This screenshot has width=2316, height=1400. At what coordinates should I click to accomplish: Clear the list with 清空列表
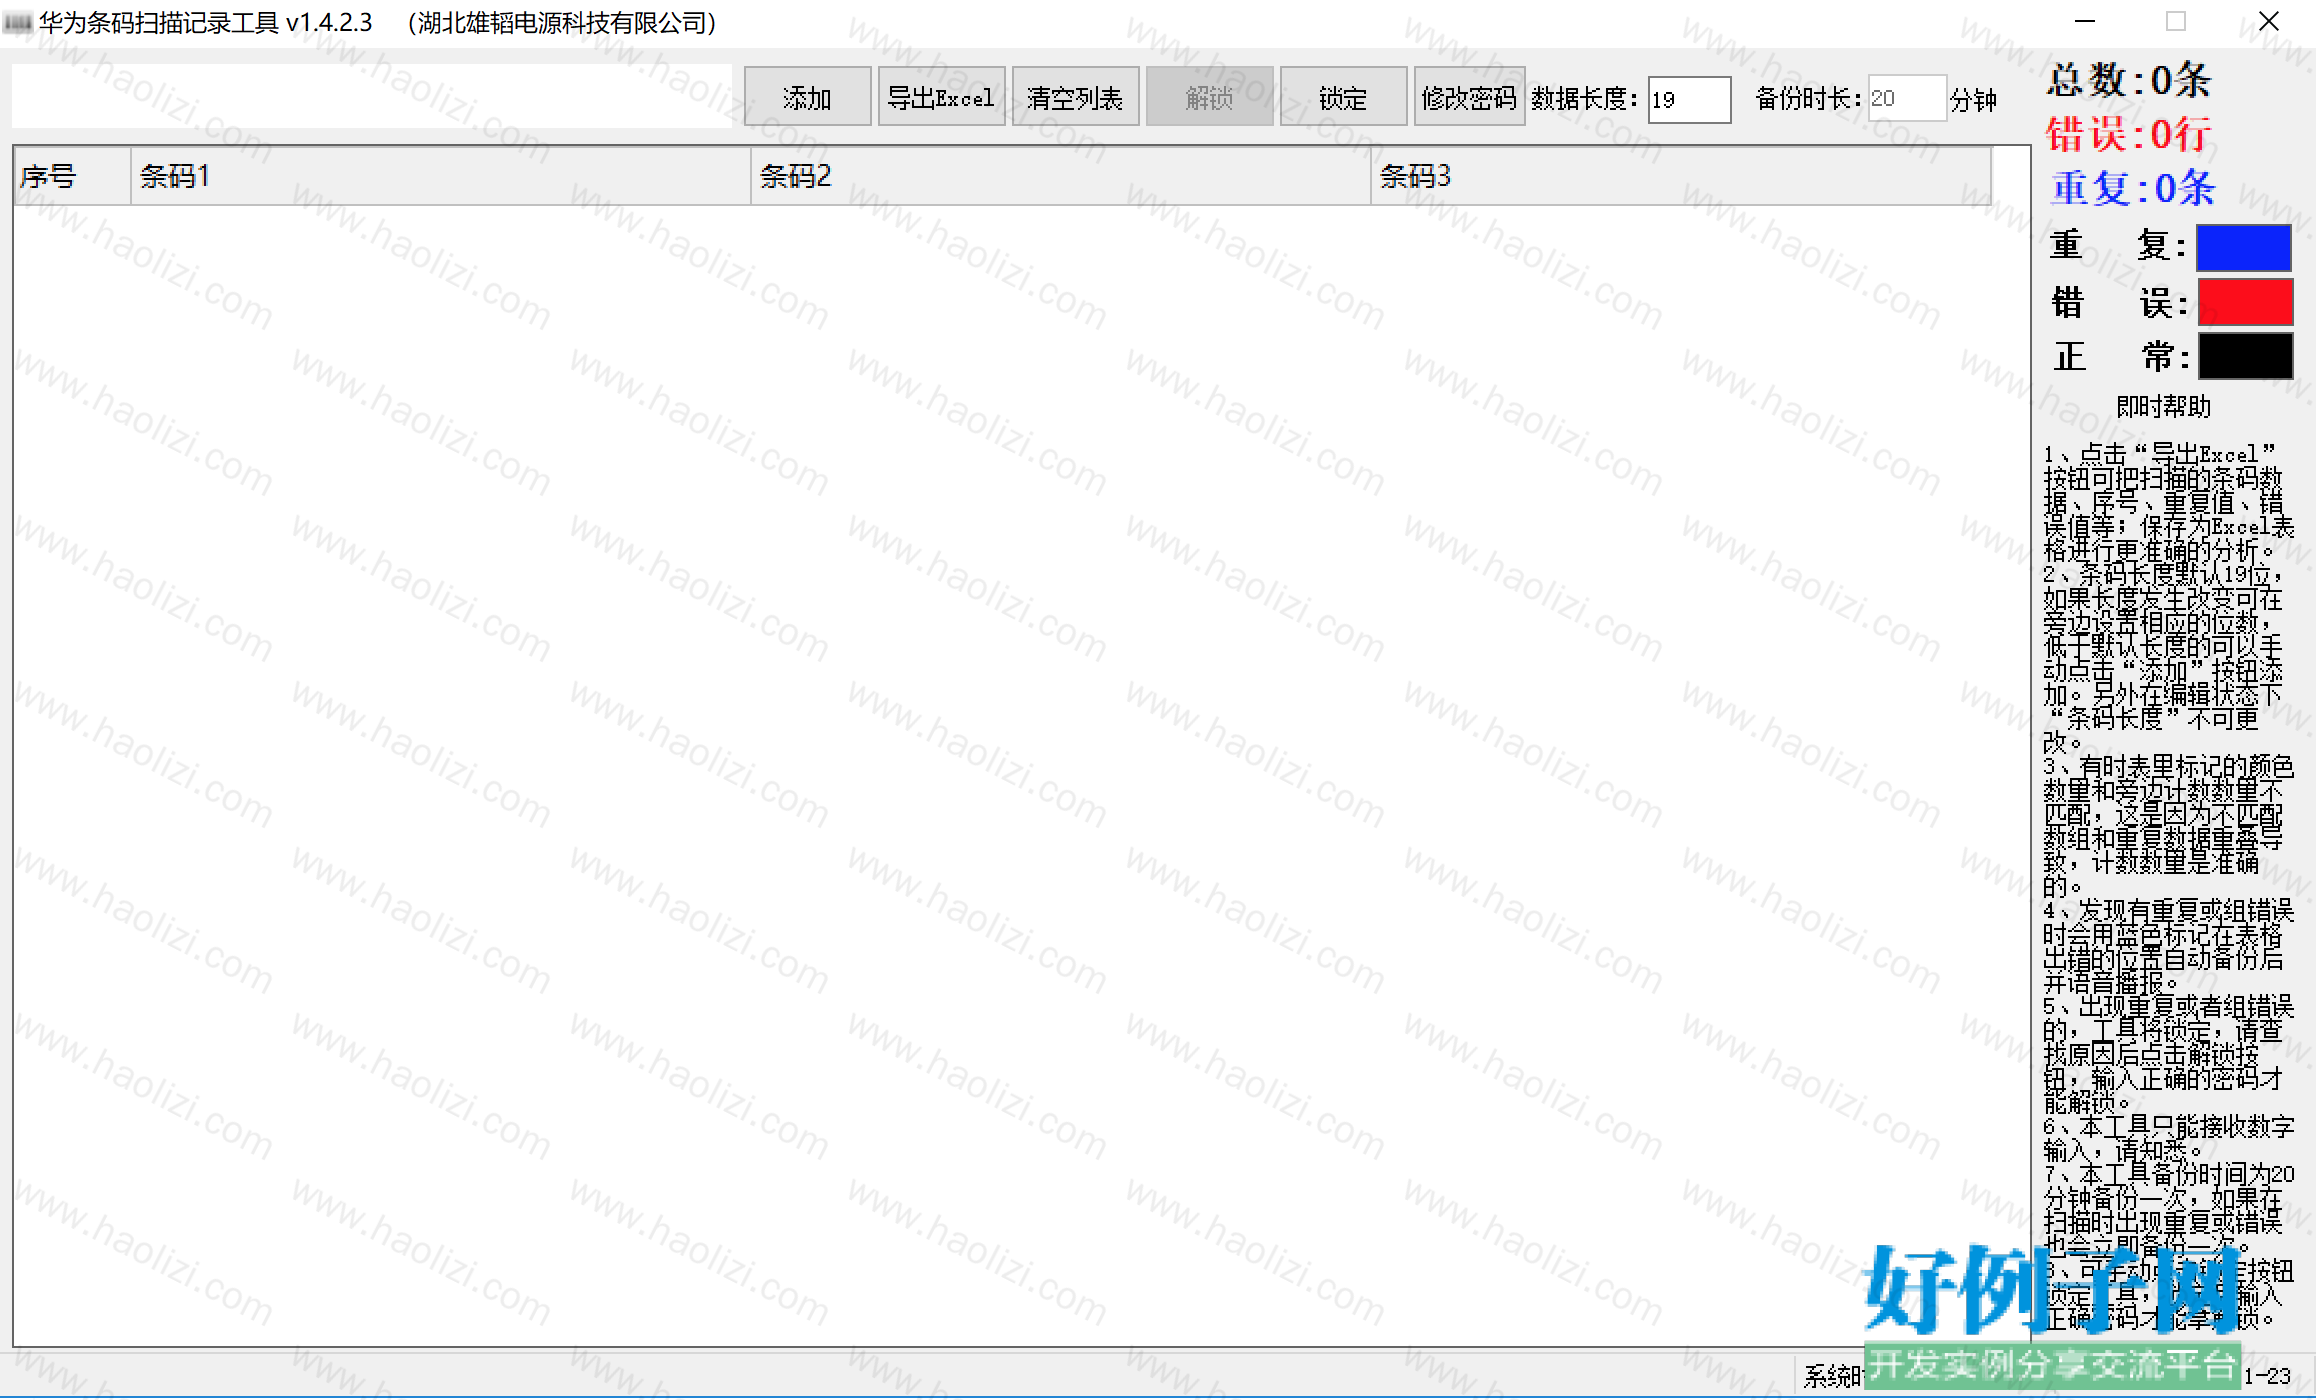pos(1075,97)
